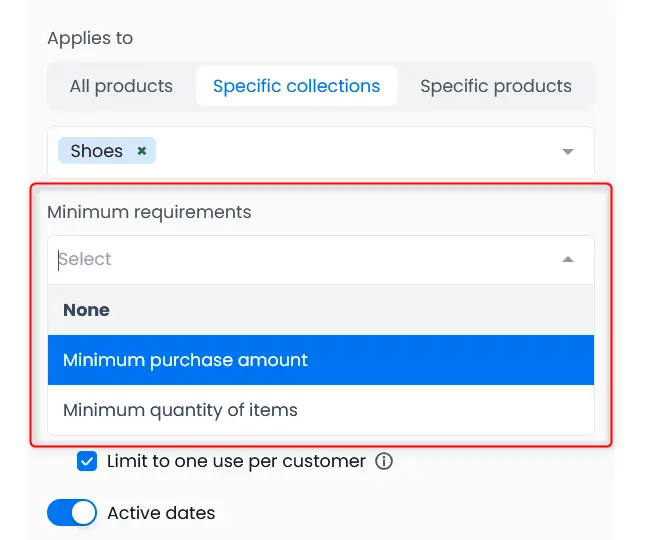
Task: Click the info icon beside customer limit
Action: 384,462
